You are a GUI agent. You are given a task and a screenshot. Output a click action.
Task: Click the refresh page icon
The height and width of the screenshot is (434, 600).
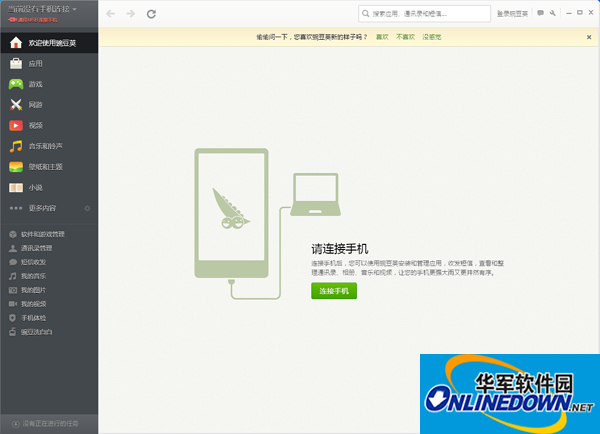(151, 14)
